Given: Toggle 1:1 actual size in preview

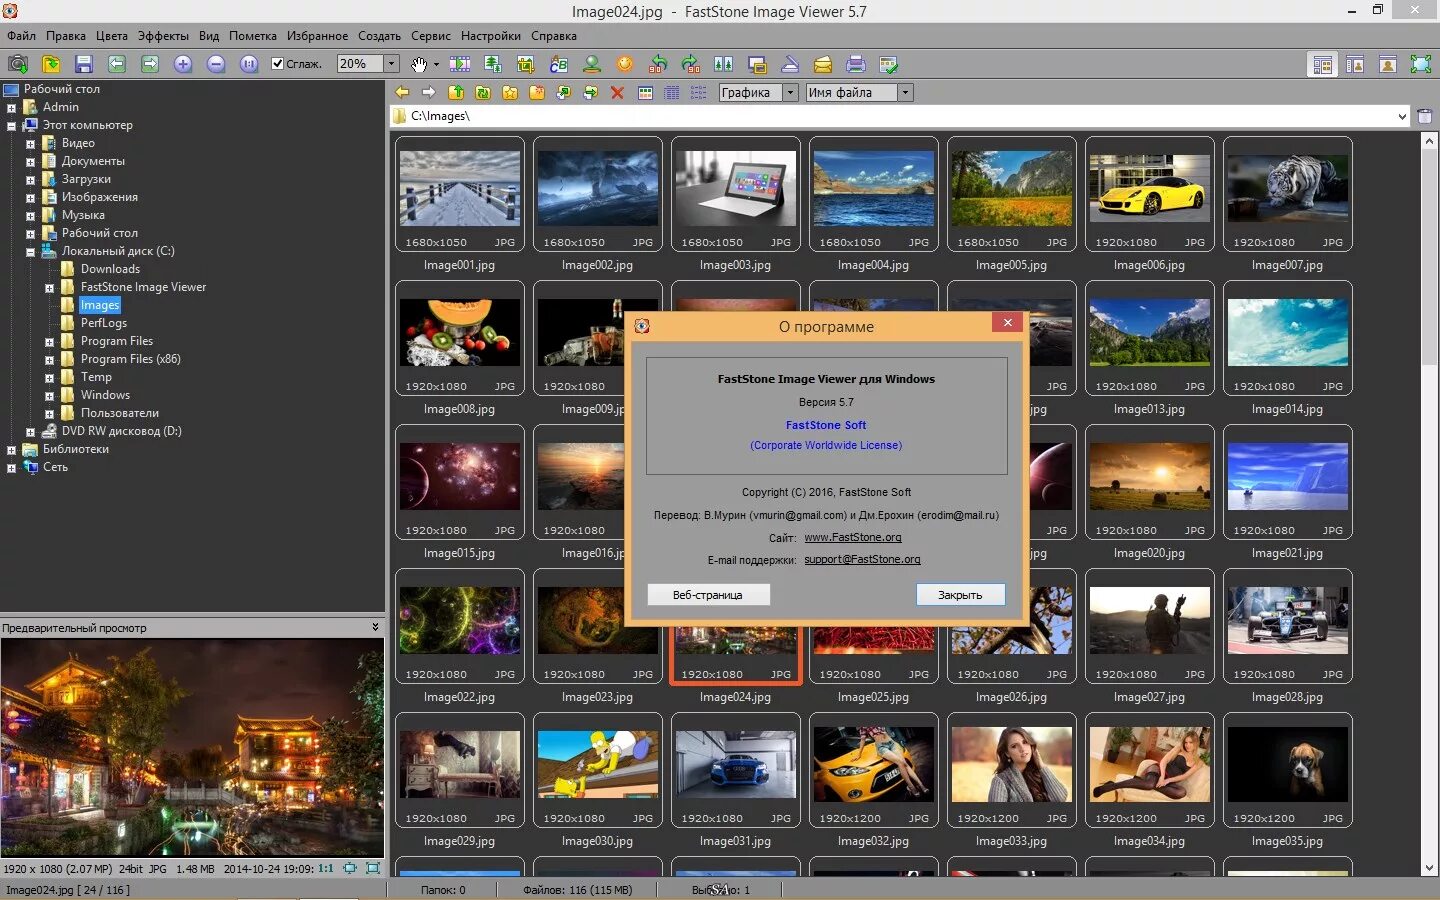Looking at the screenshot, I should 326,869.
